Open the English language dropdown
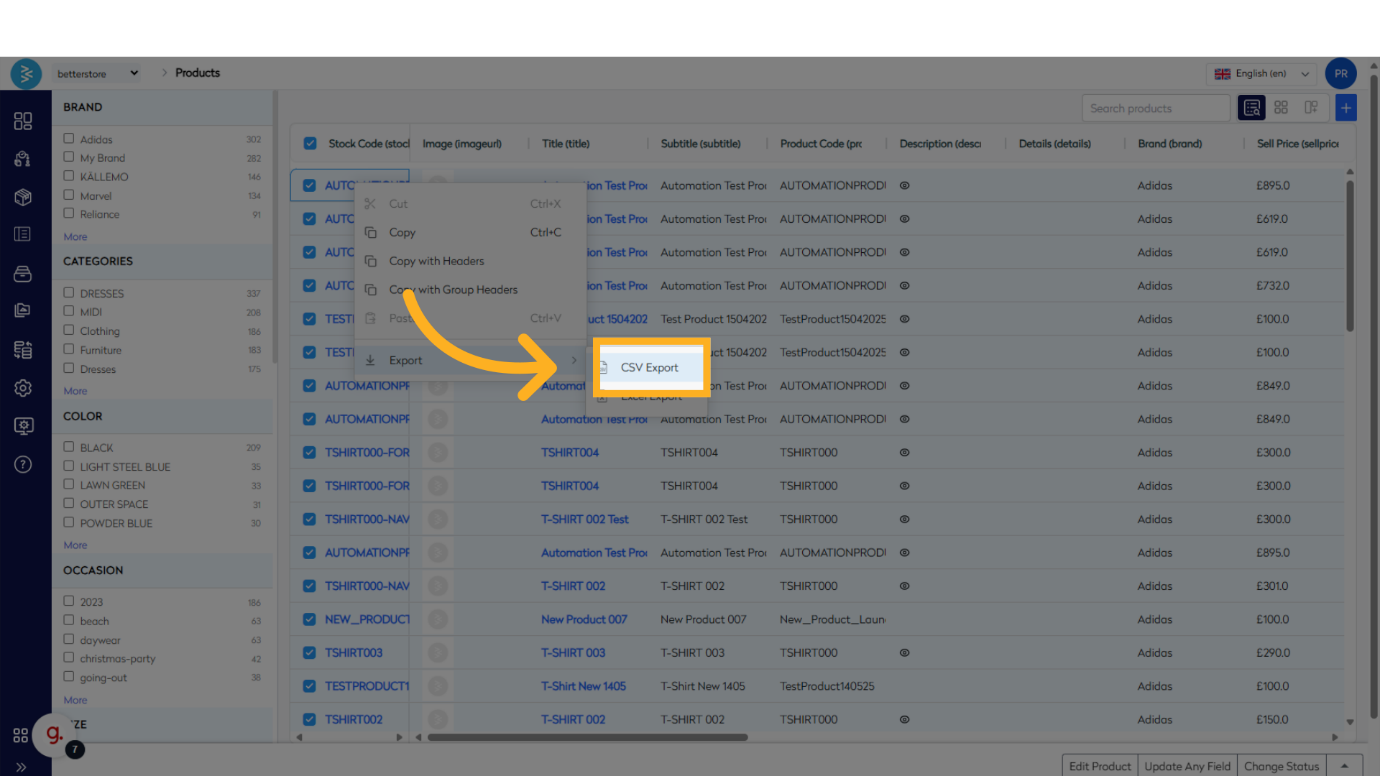1380x776 pixels. point(1263,73)
